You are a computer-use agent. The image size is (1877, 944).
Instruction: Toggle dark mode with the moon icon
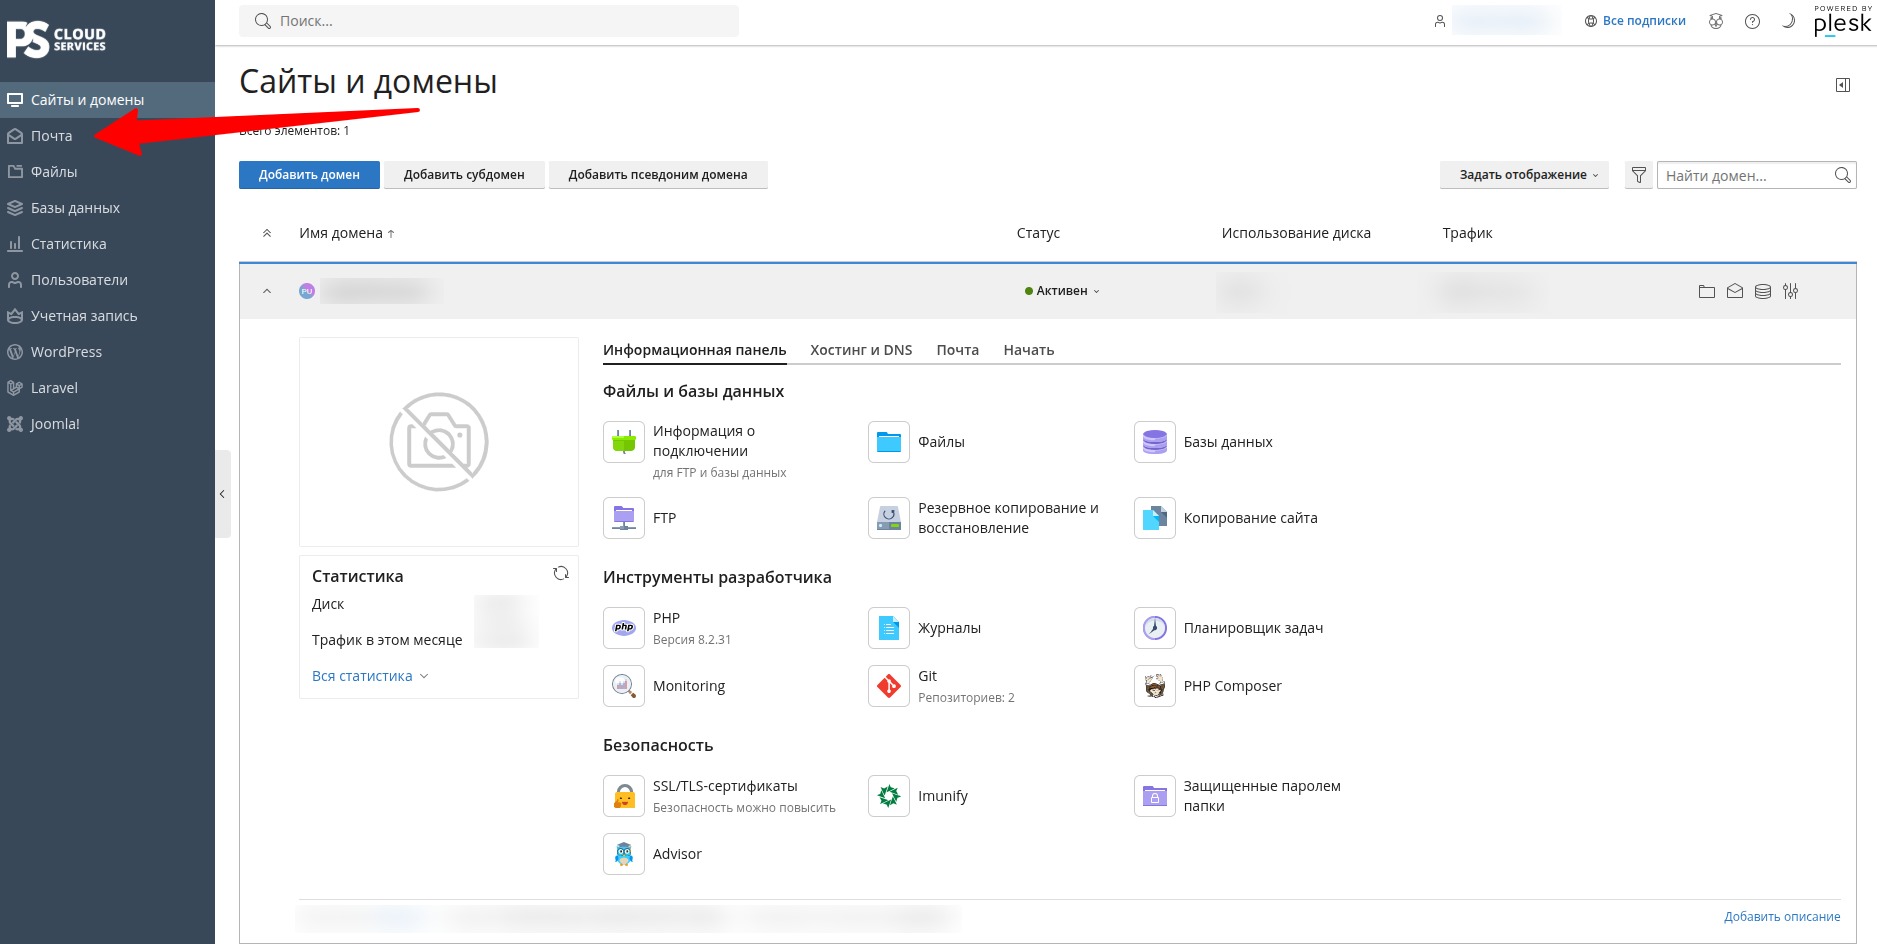(x=1788, y=21)
